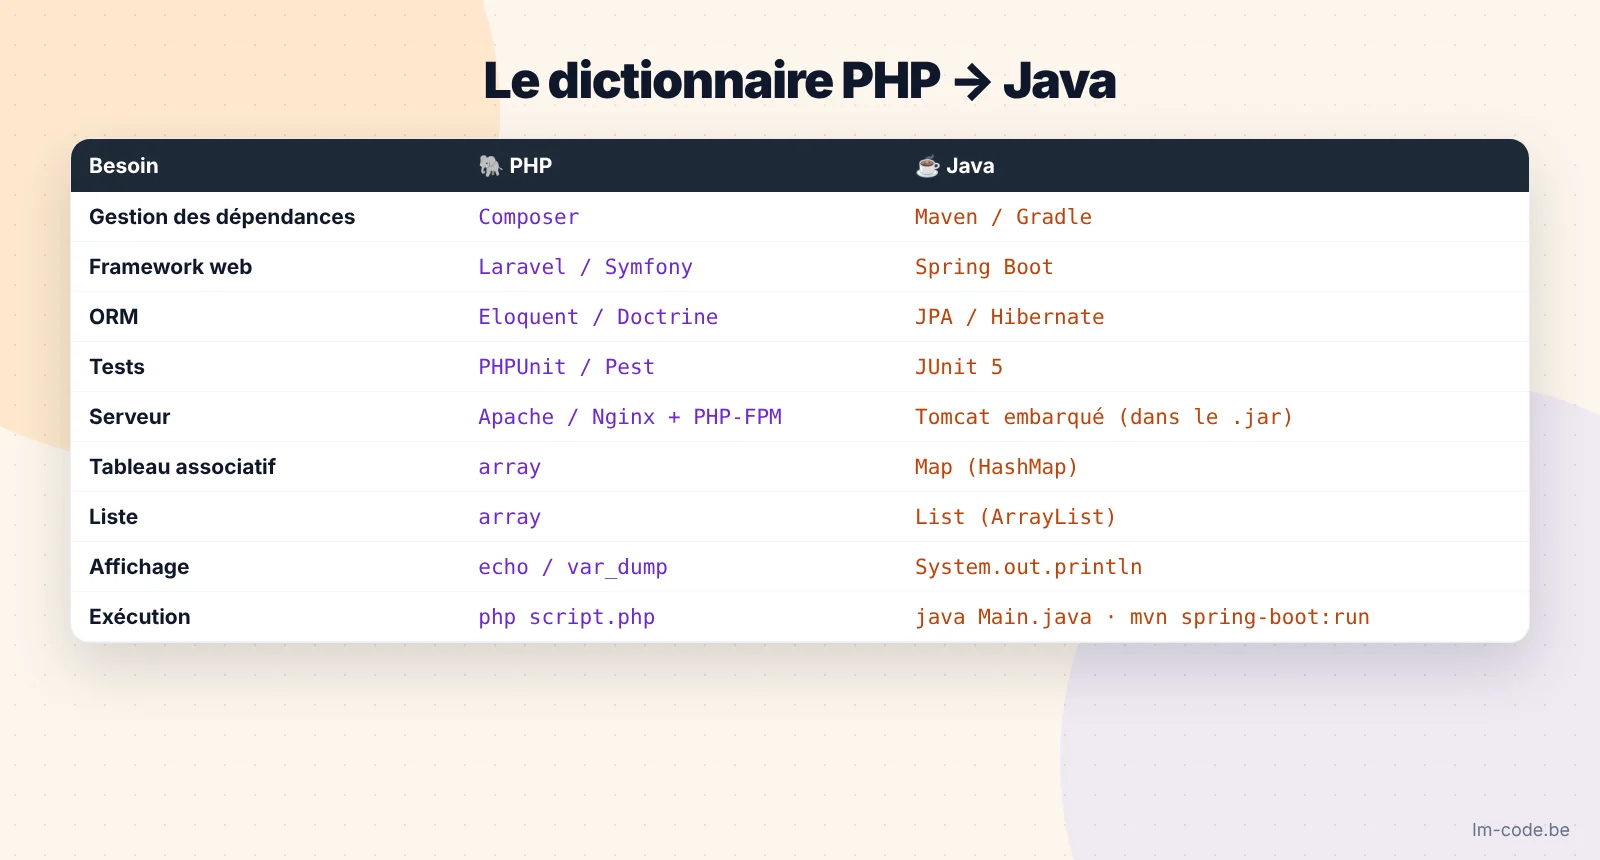
Task: Click the "java Main.java · mvn spring-boot:run" cell
Action: pyautogui.click(x=1142, y=617)
